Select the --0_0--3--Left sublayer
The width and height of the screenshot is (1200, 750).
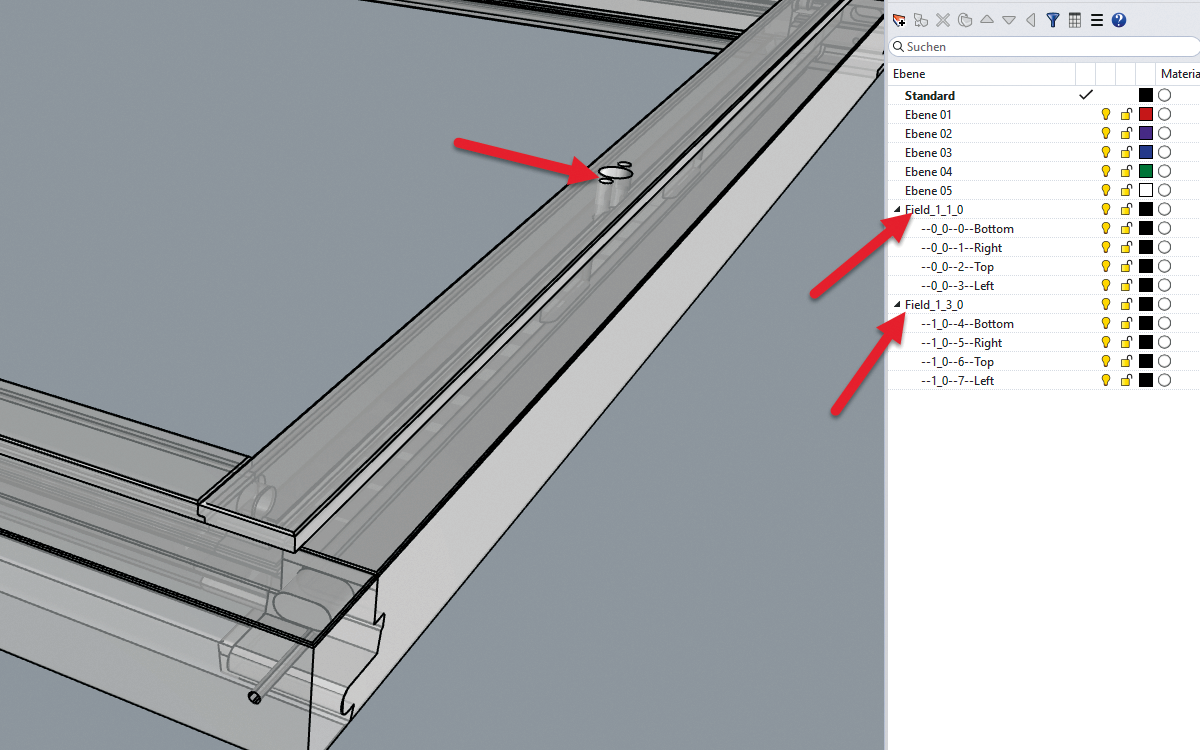pos(957,286)
